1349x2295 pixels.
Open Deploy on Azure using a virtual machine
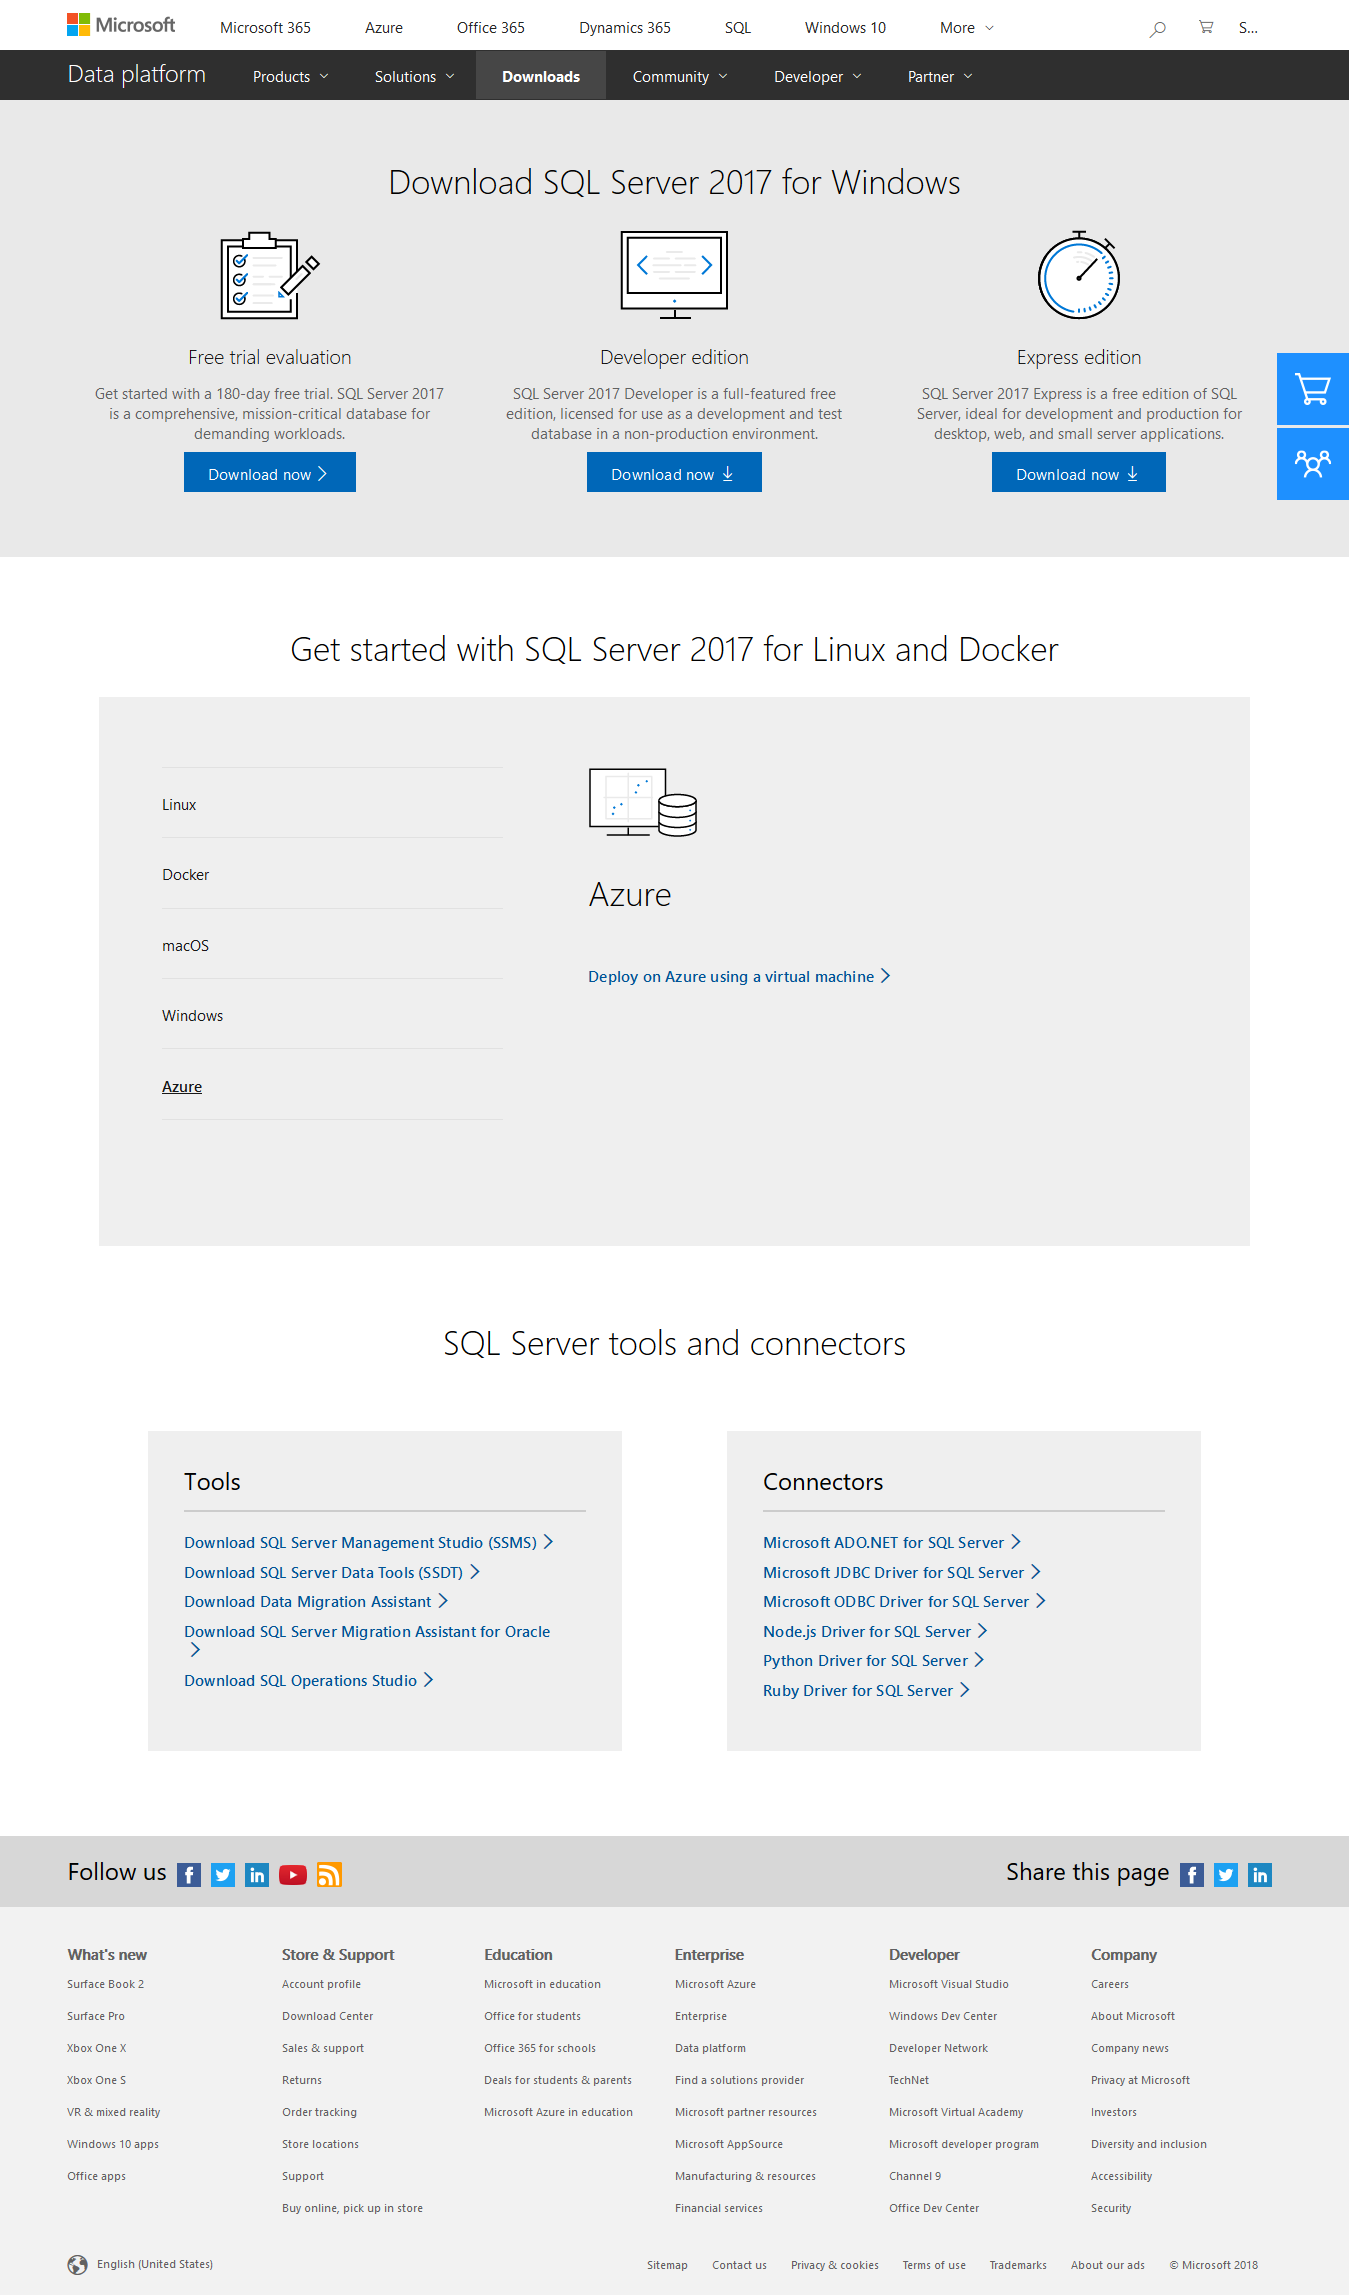[739, 977]
